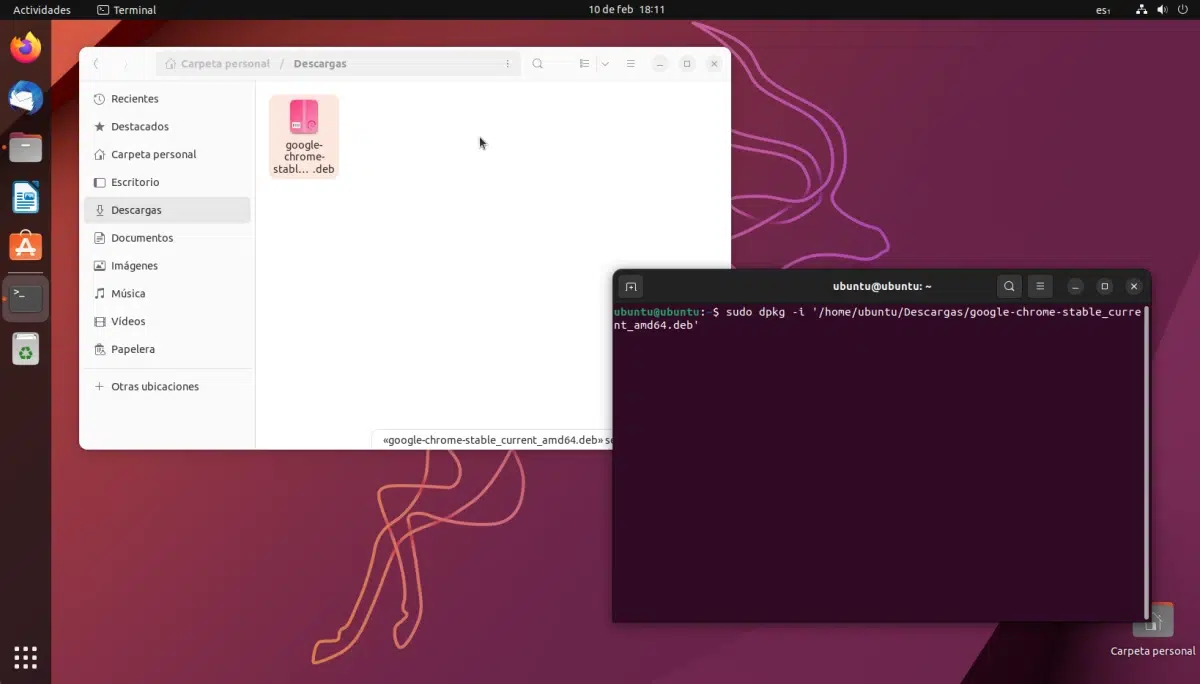Select google-chrome-stable deb file
1200x684 pixels.
click(x=304, y=136)
